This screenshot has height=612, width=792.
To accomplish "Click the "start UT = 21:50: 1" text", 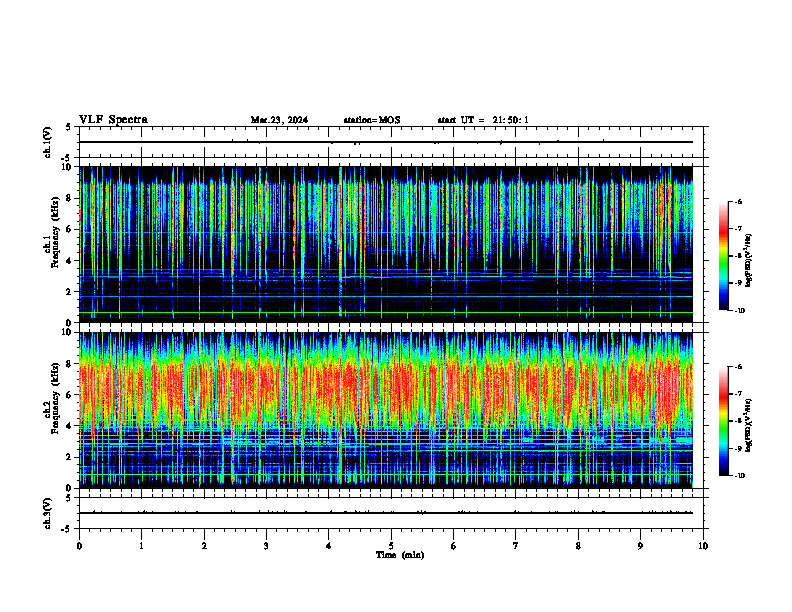I will coord(483,120).
